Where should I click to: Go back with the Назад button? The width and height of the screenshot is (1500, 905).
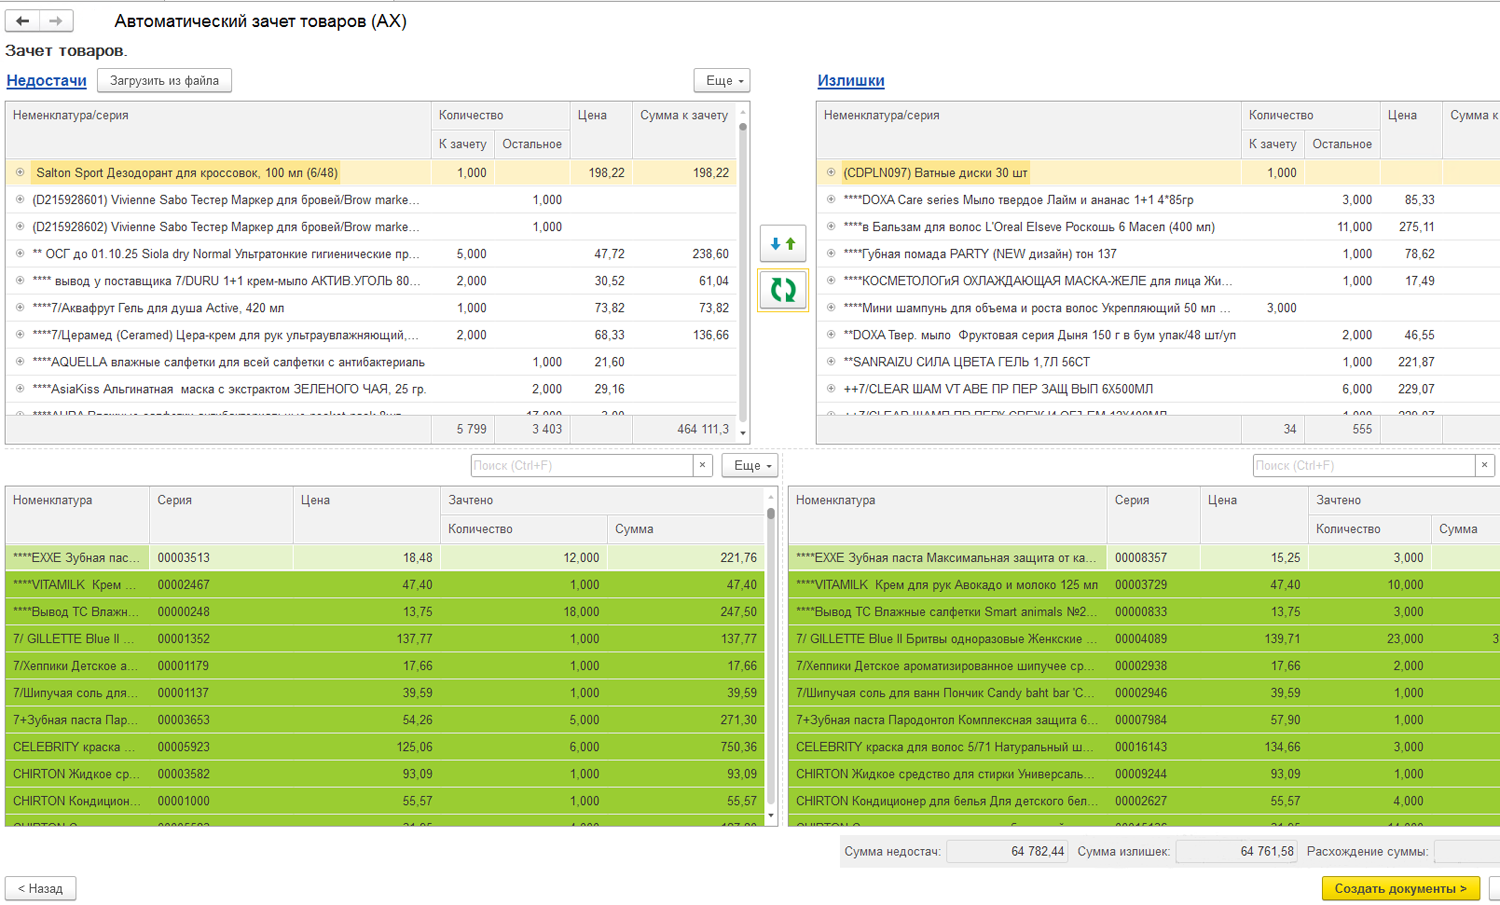pos(40,888)
